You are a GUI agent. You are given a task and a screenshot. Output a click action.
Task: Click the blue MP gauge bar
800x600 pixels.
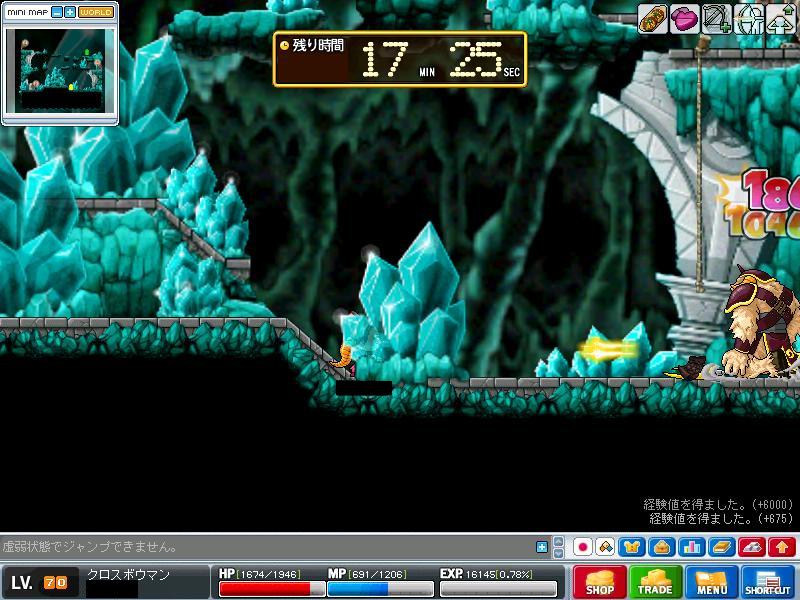(x=380, y=589)
